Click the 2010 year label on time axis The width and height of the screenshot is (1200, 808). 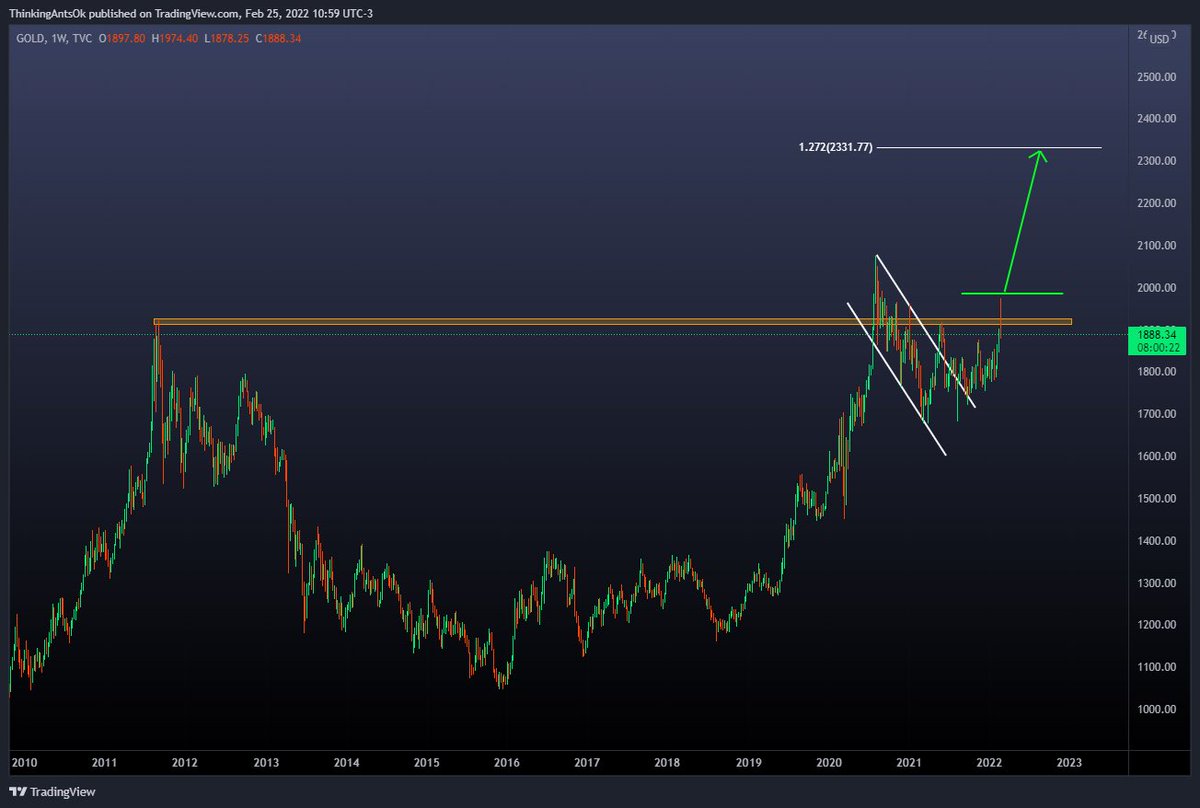pos(22,762)
